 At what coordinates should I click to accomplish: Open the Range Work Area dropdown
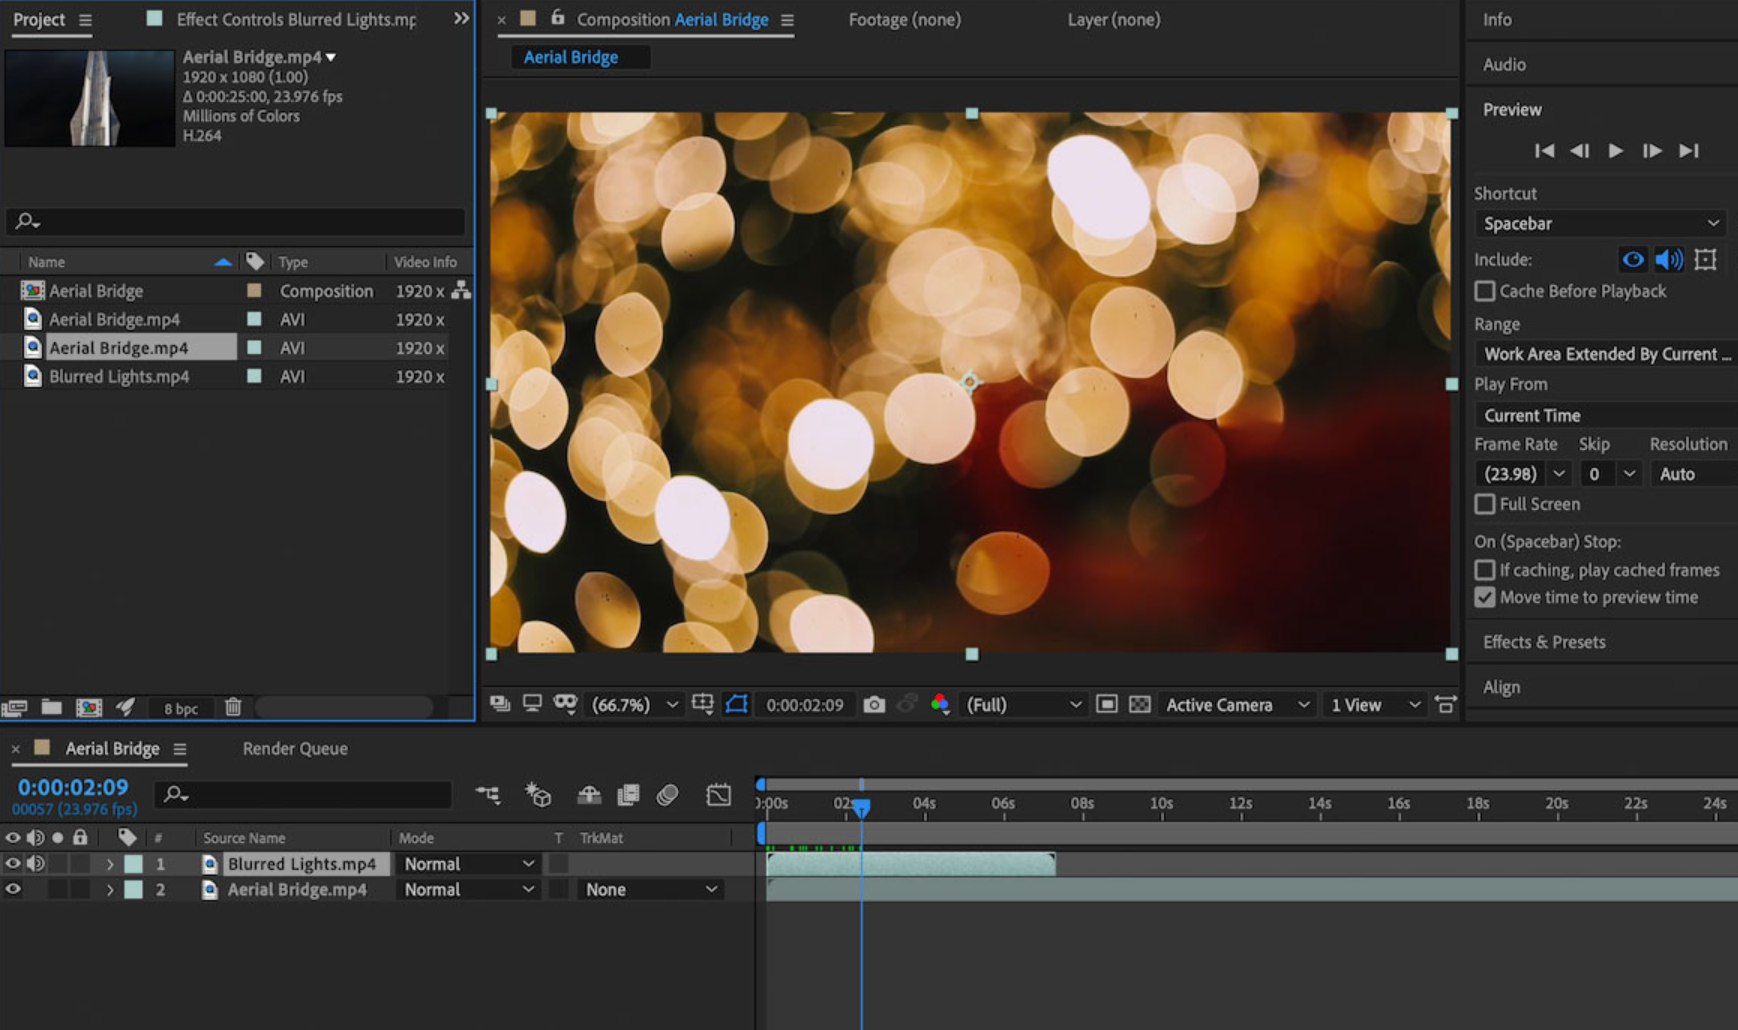(1606, 354)
